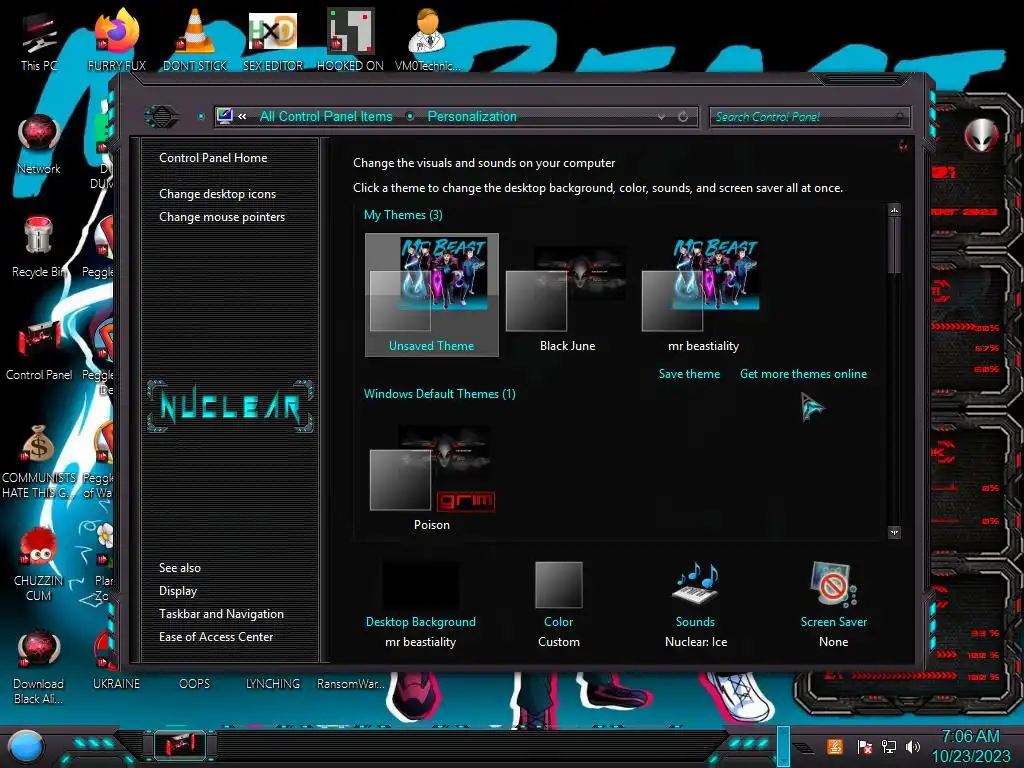Open the RansomWar desktop shortcut
This screenshot has width=1024, height=768.
[x=351, y=683]
